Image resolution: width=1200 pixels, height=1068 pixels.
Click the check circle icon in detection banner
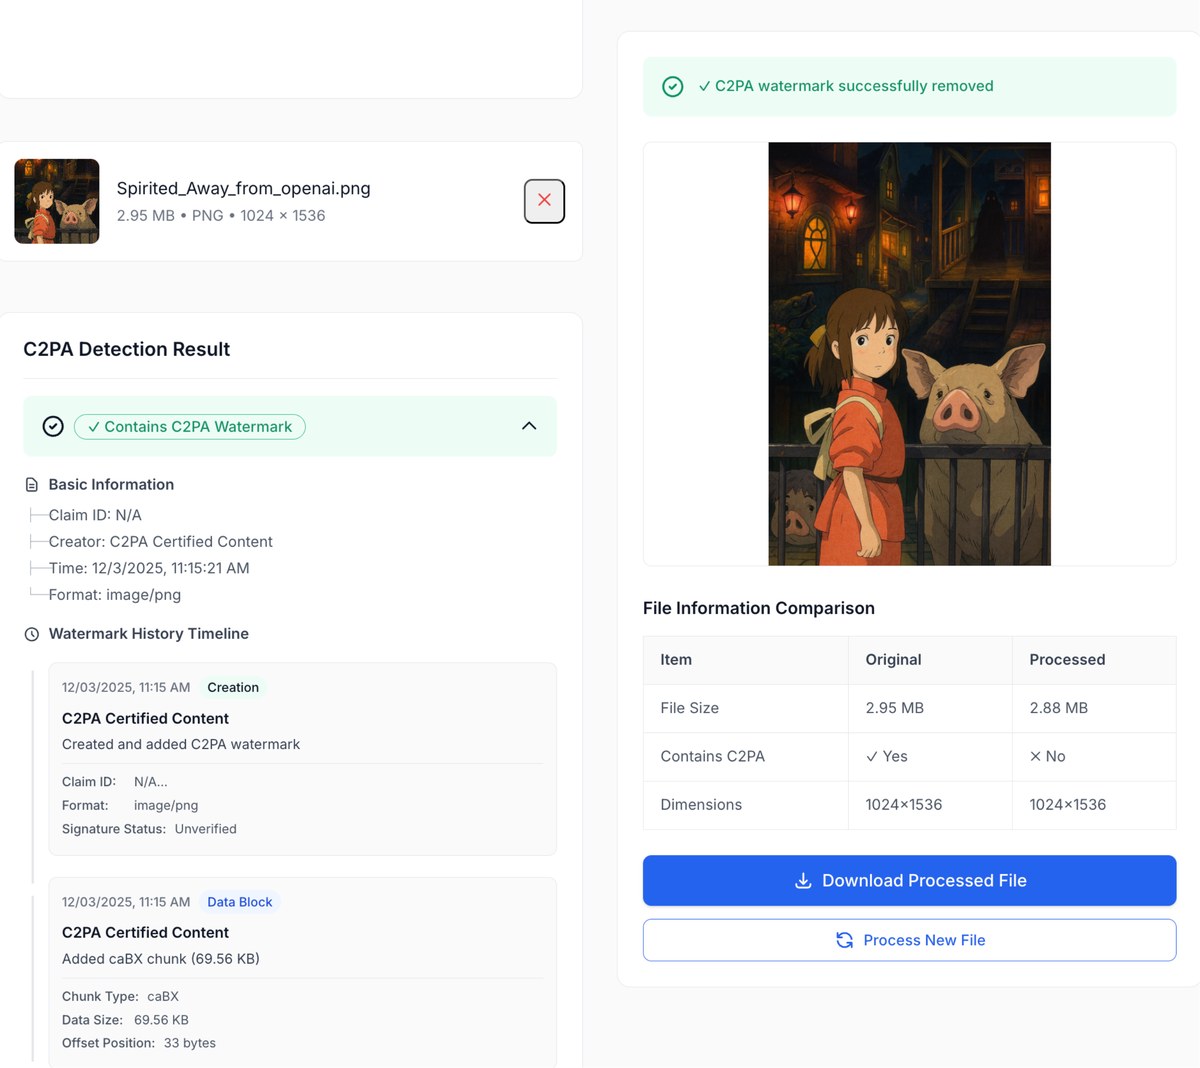[53, 427]
